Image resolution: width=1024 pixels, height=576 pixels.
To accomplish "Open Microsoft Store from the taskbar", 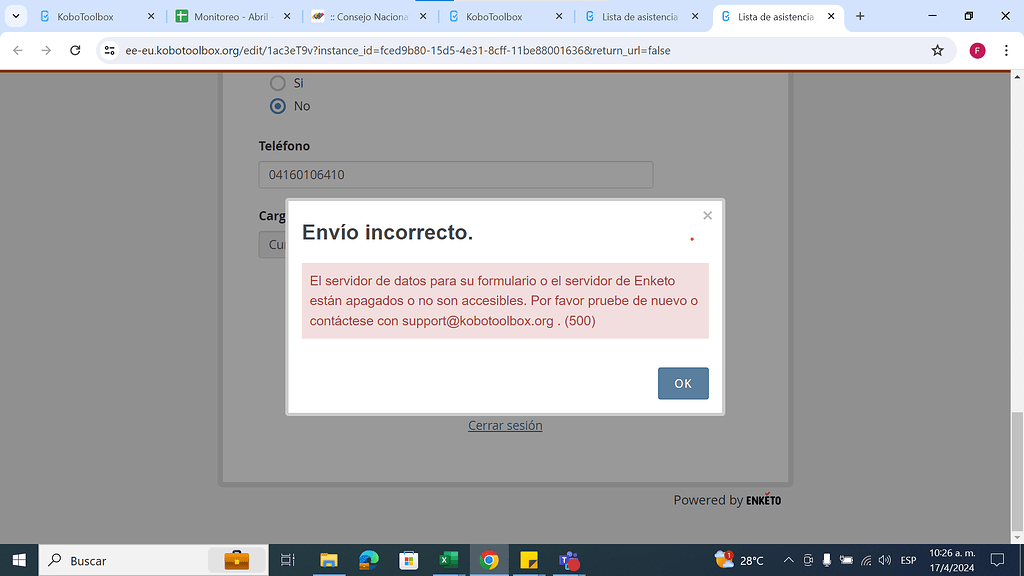I will pyautogui.click(x=409, y=560).
